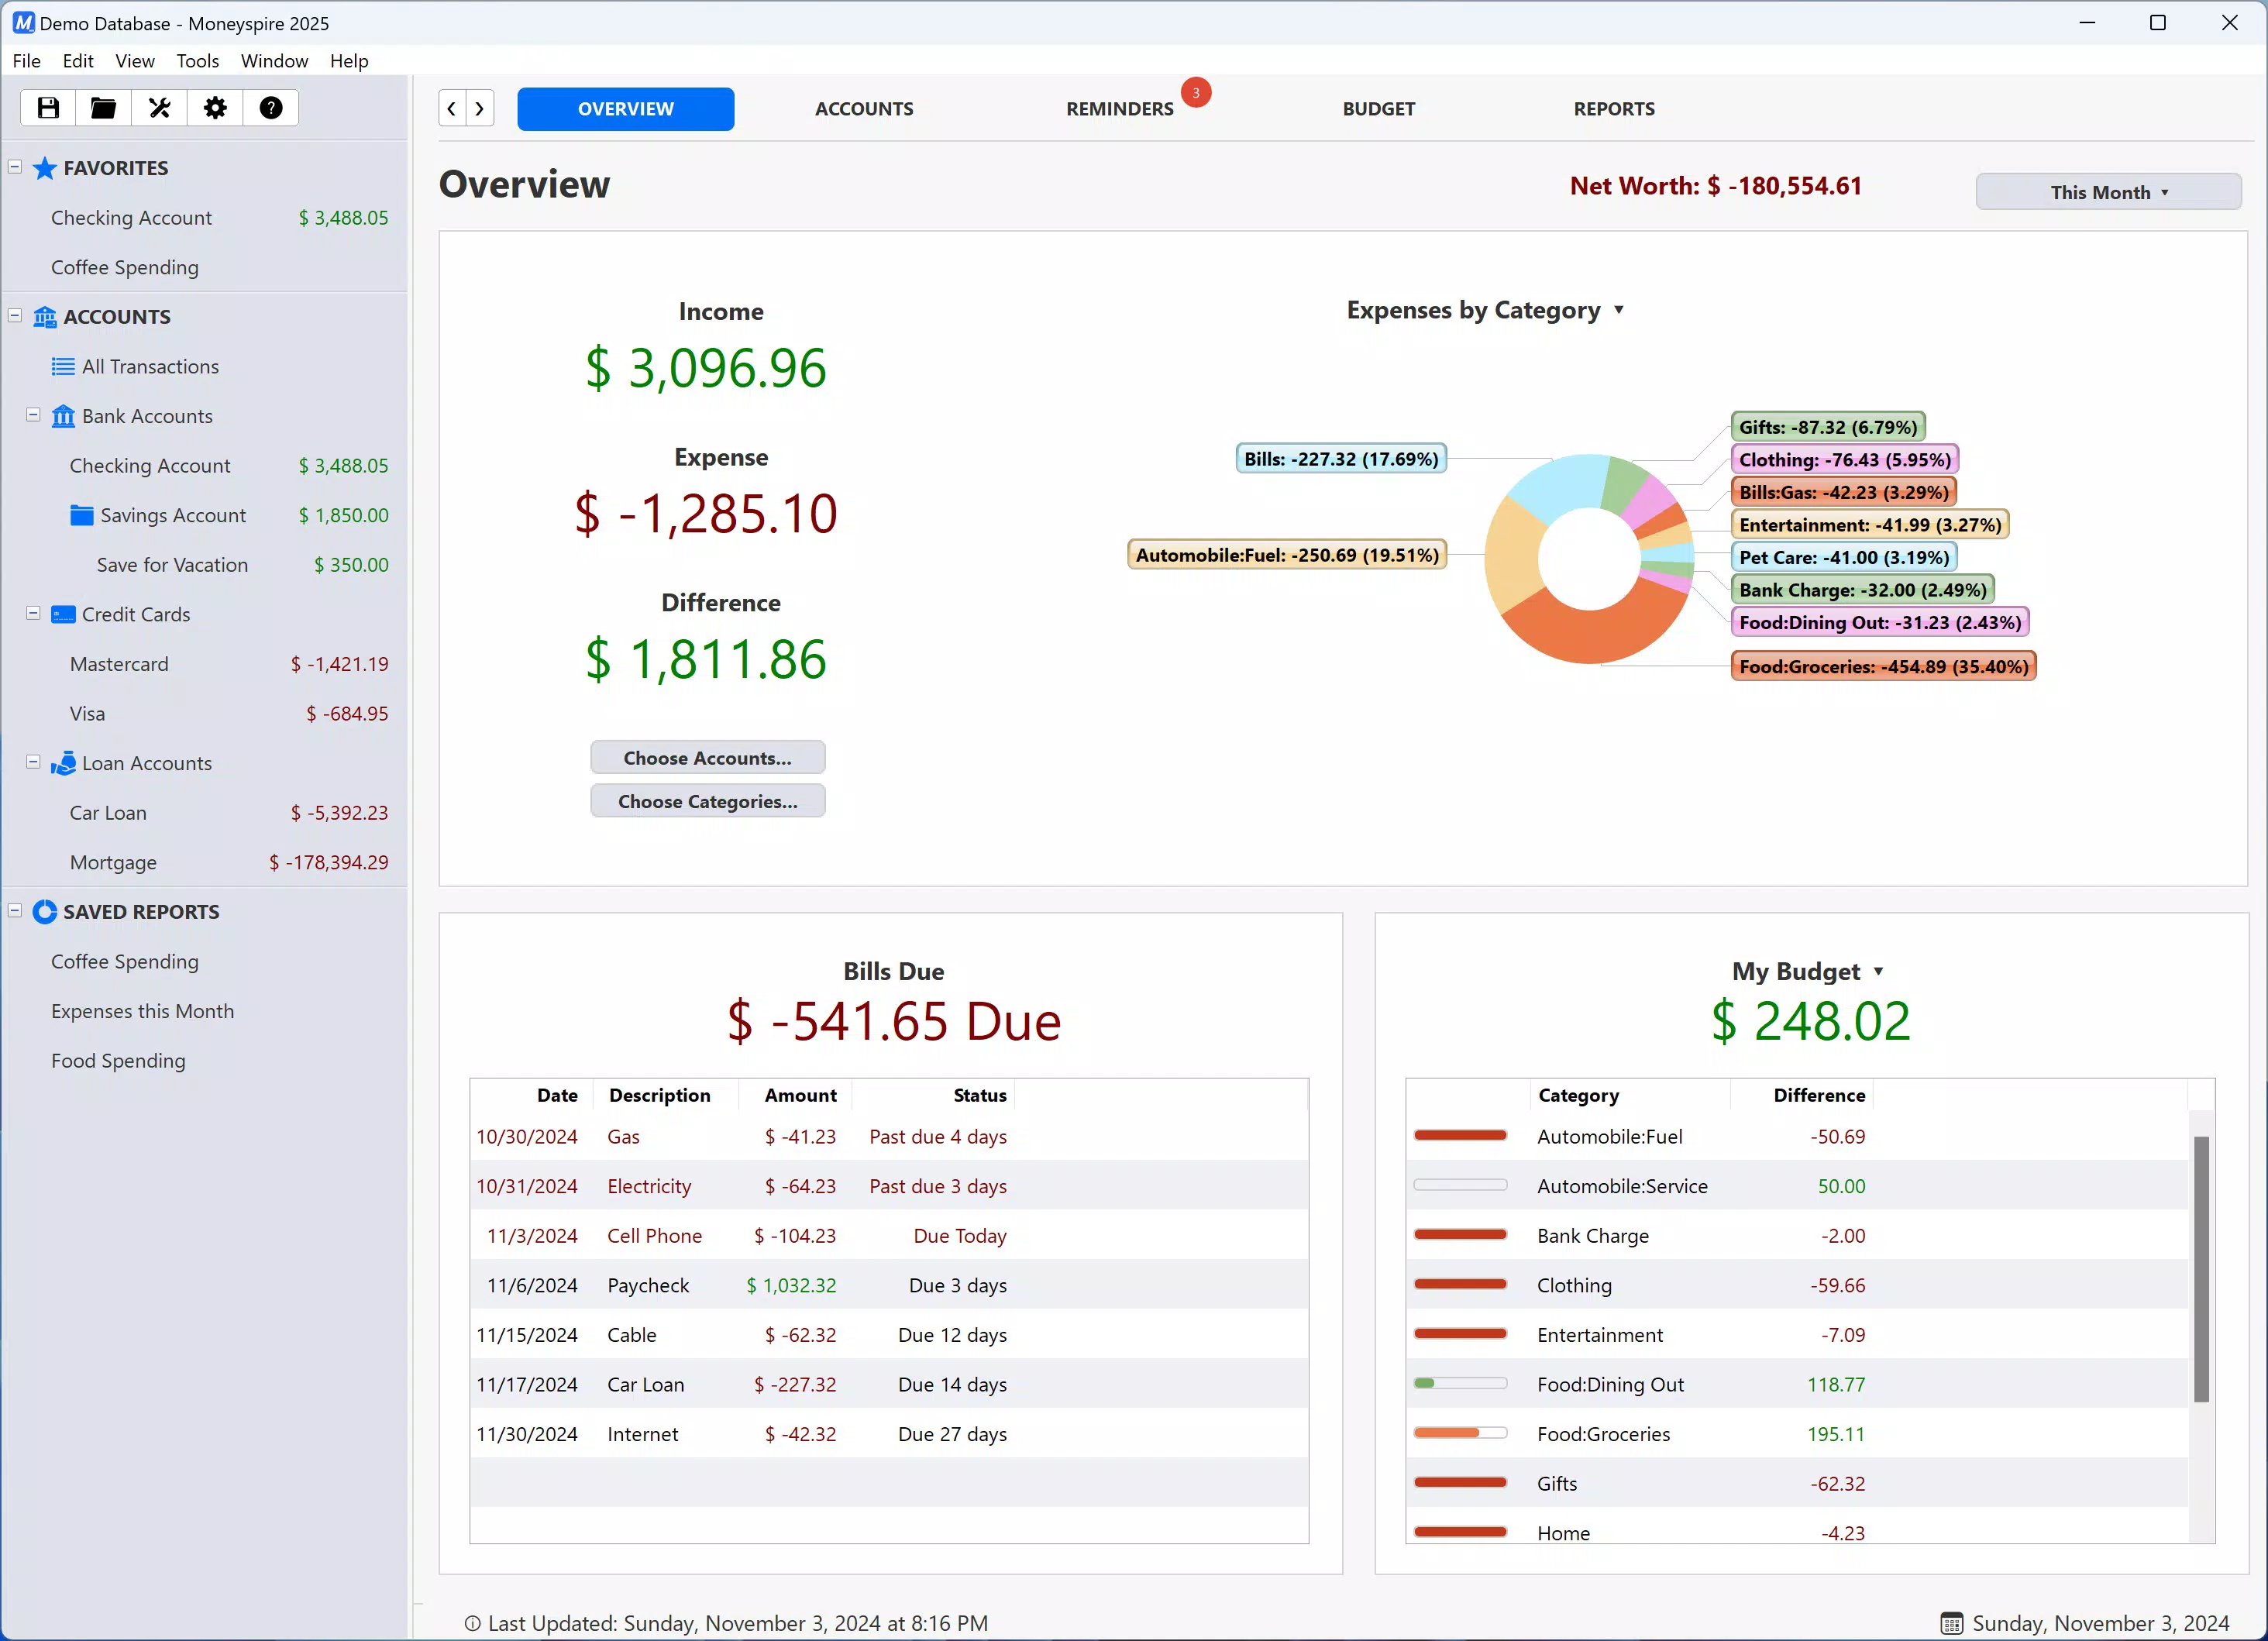The height and width of the screenshot is (1641, 2268).
Task: Click the Accounts bank building icon
Action: click(x=45, y=317)
